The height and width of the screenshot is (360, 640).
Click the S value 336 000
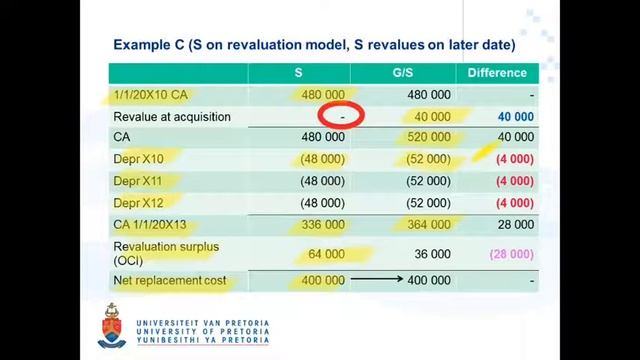[323, 224]
